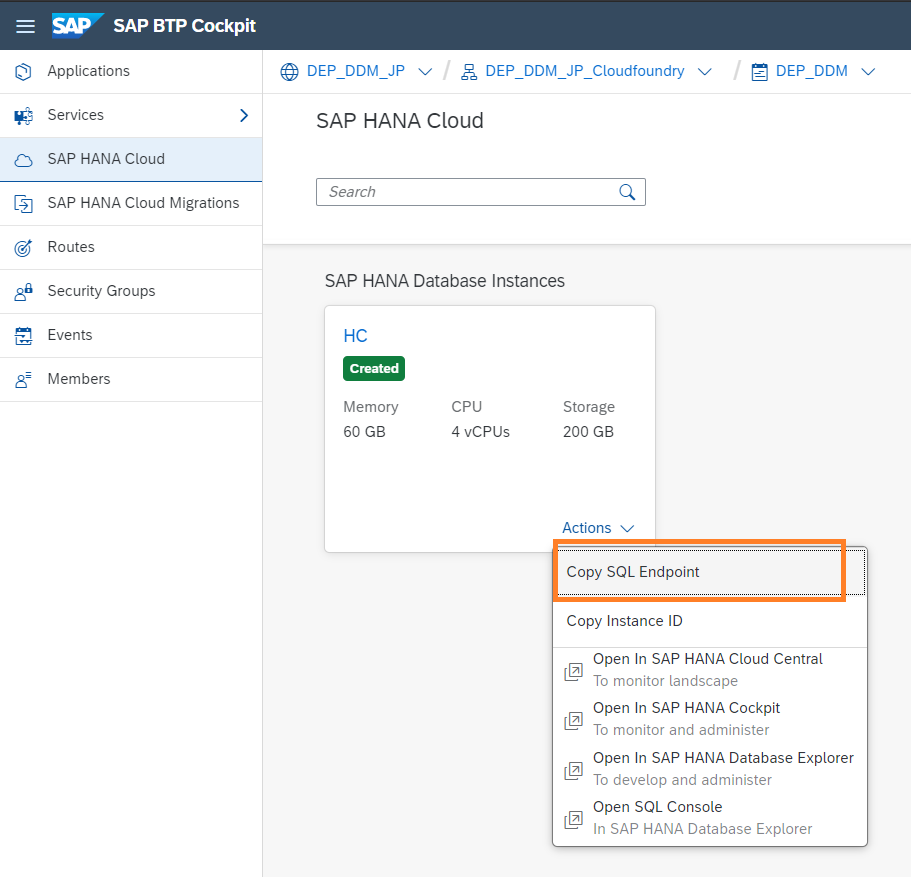Image resolution: width=911 pixels, height=877 pixels.
Task: Collapse the Actions menu on HC card
Action: (598, 528)
